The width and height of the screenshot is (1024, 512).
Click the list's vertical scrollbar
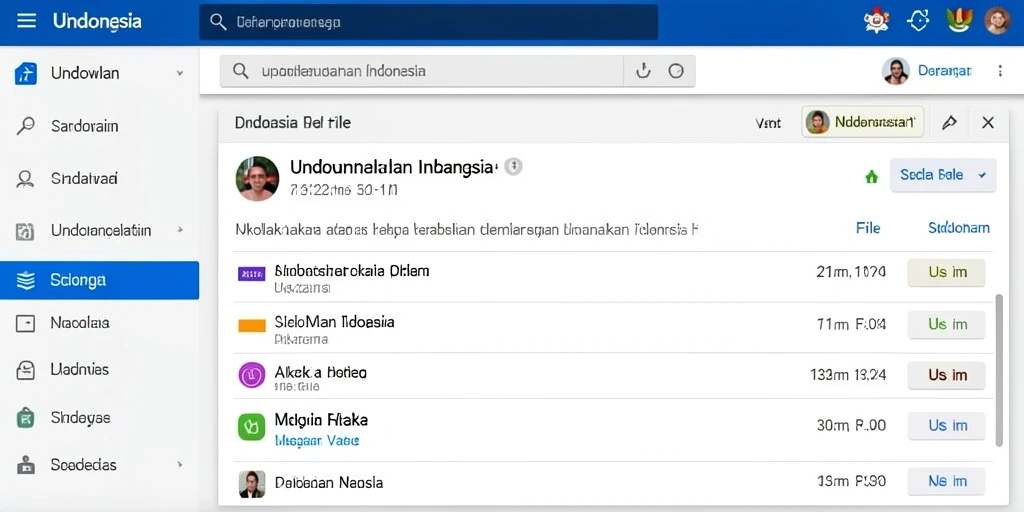click(998, 370)
